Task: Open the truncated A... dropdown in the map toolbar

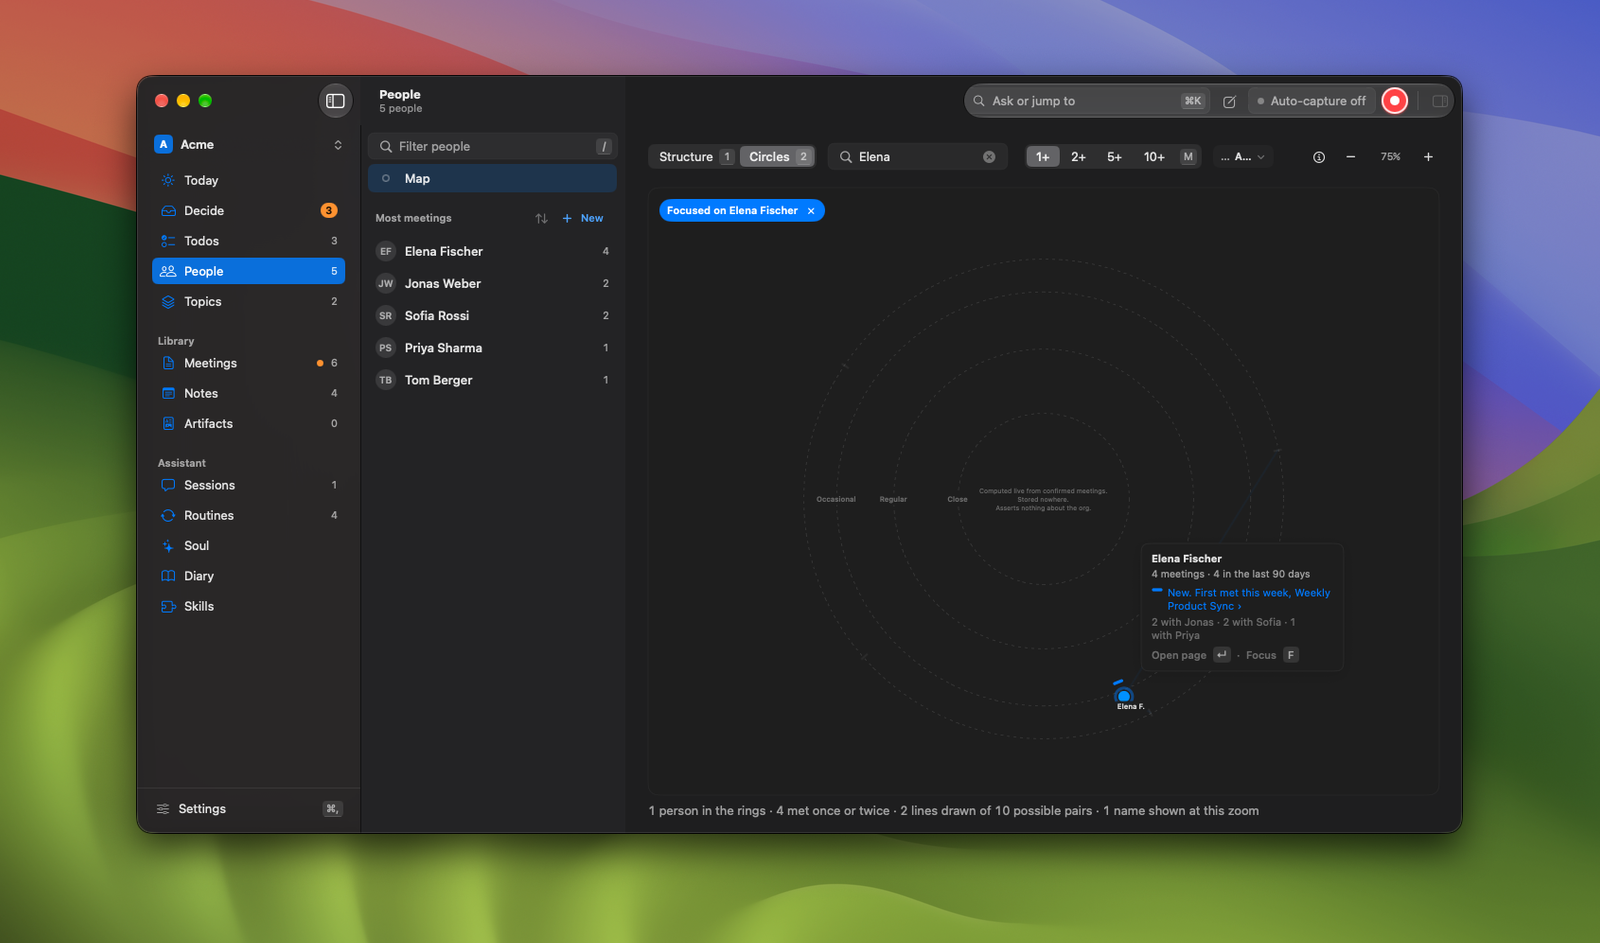Action: (1243, 157)
